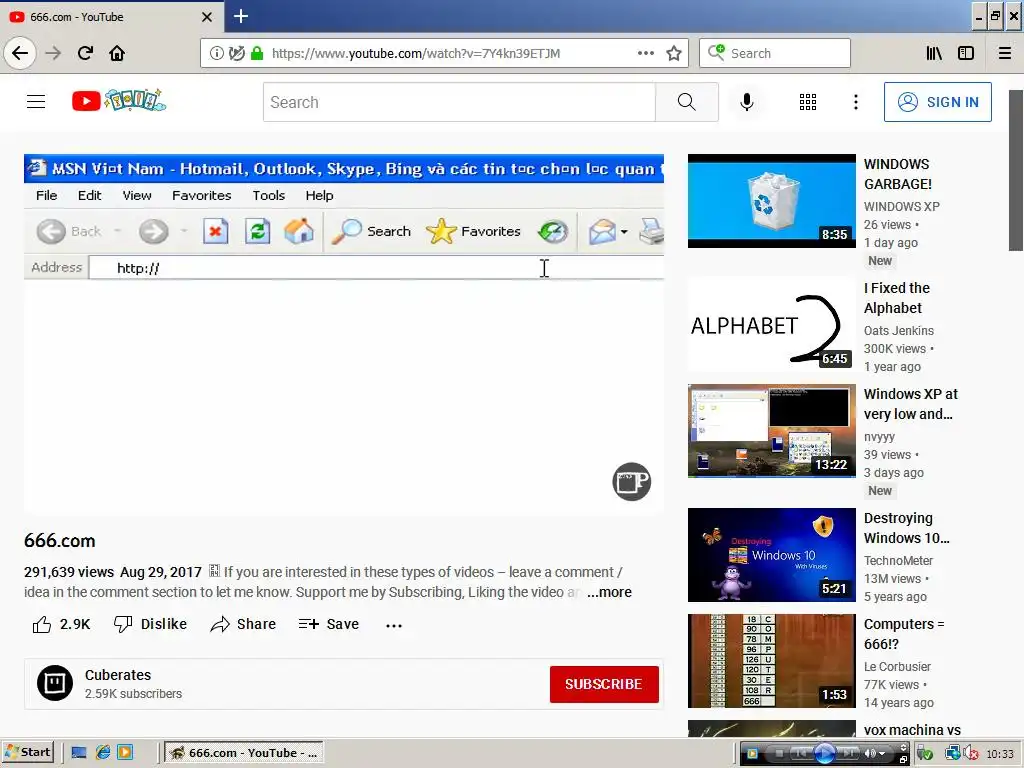The width and height of the screenshot is (1024, 768).
Task: Bookmark this page with the star
Action: tap(674, 53)
